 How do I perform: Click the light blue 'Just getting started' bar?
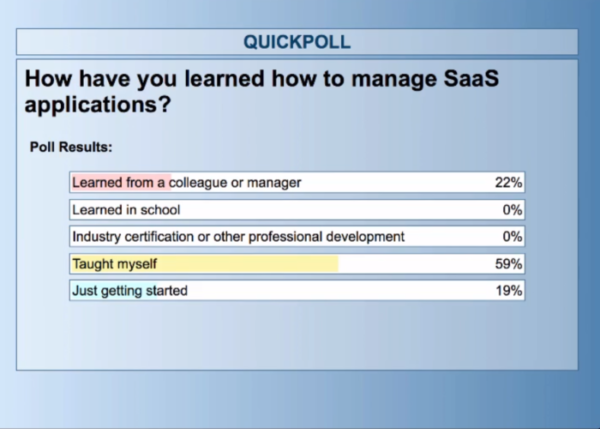point(114,290)
